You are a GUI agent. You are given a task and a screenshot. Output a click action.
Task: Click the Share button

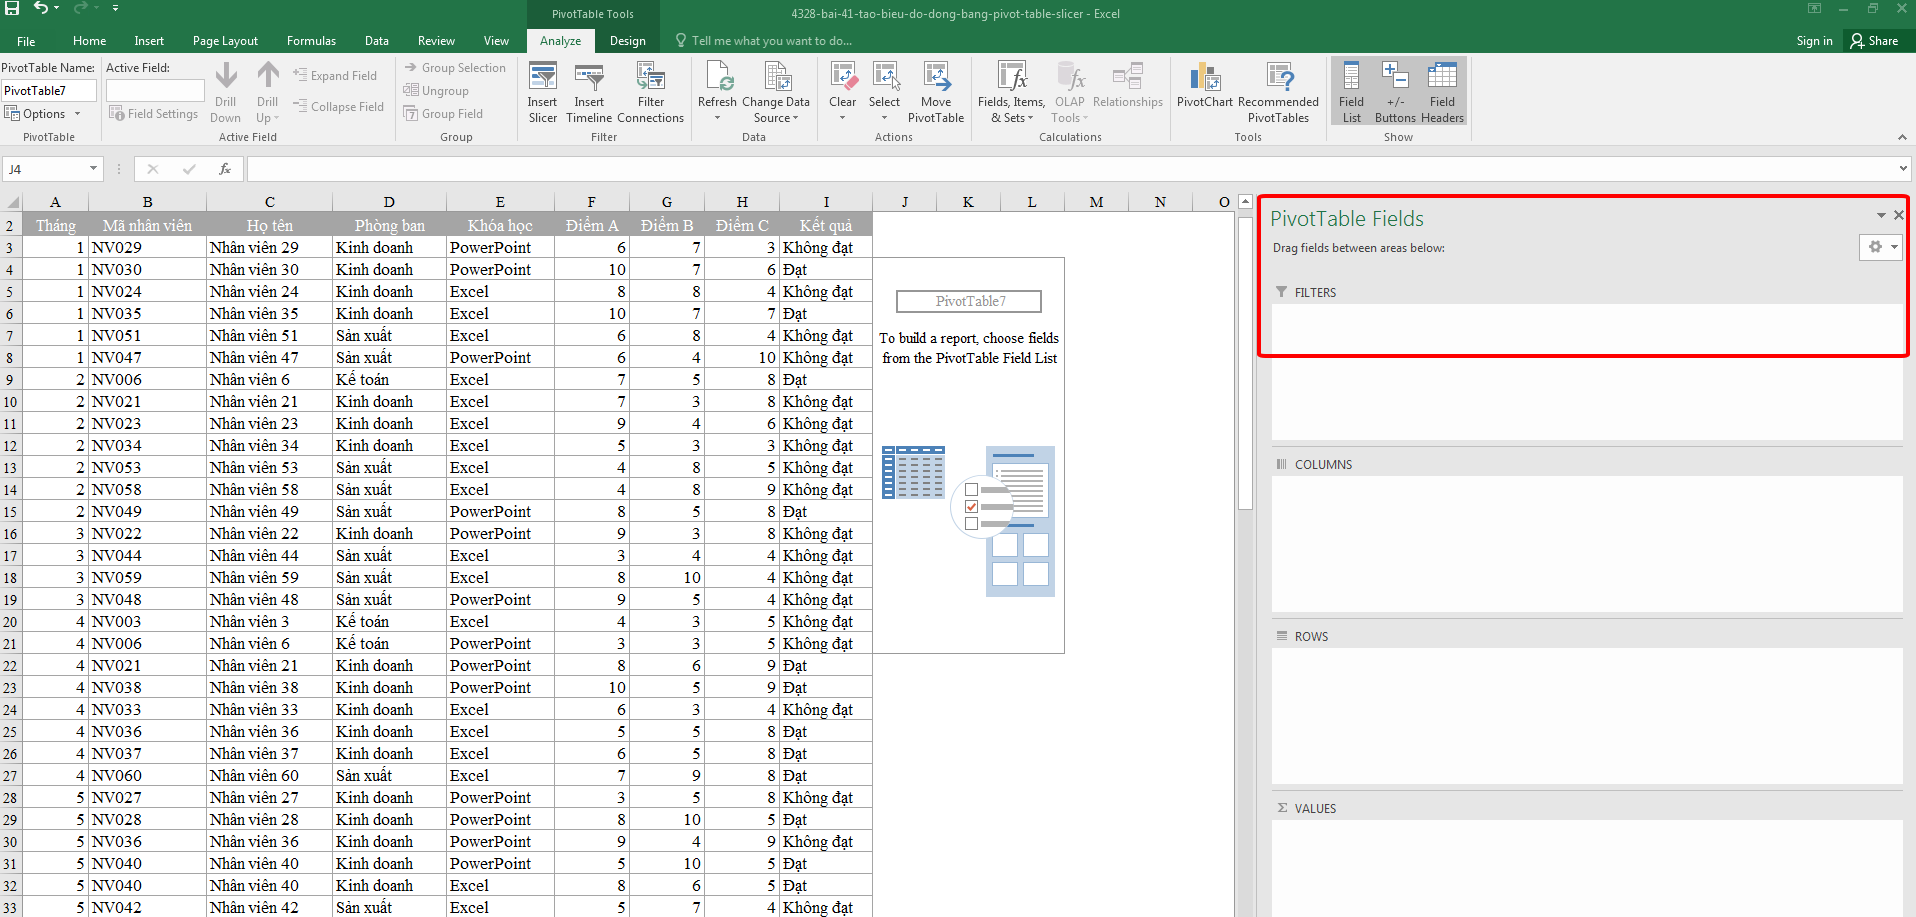tap(1874, 41)
